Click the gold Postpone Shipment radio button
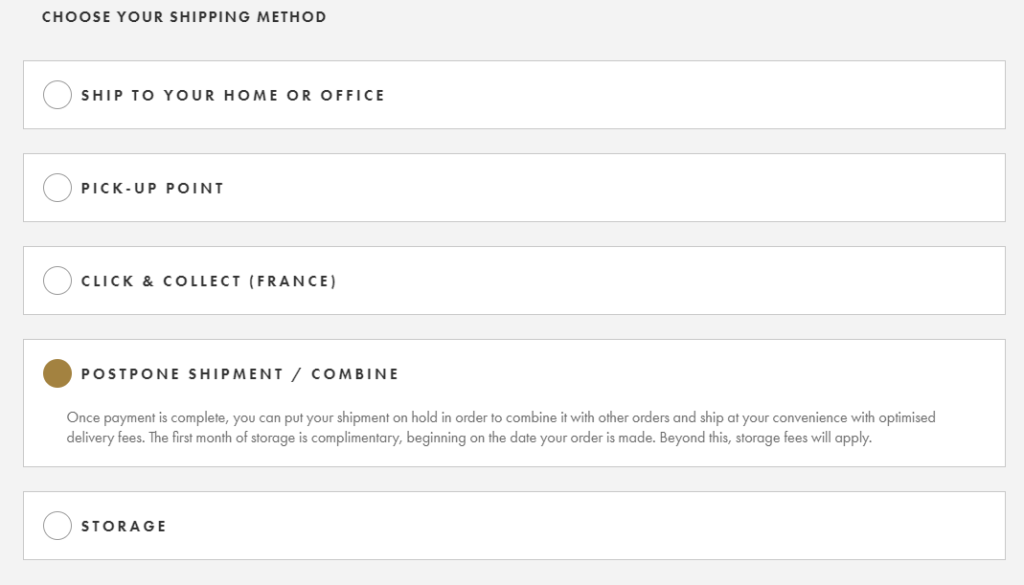Image resolution: width=1024 pixels, height=585 pixels. tap(57, 374)
